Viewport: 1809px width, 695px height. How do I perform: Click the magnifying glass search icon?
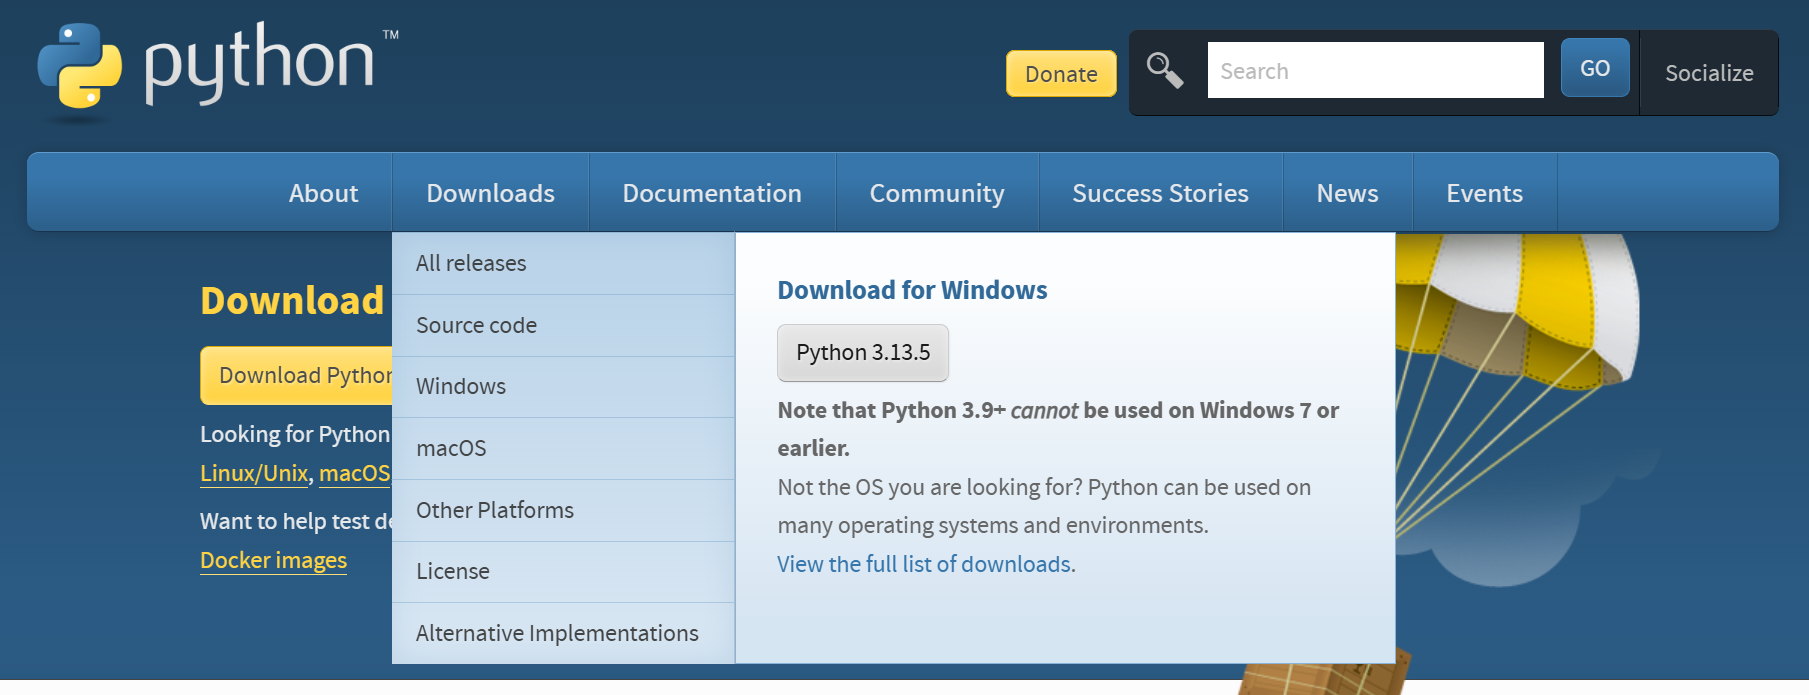pyautogui.click(x=1165, y=71)
